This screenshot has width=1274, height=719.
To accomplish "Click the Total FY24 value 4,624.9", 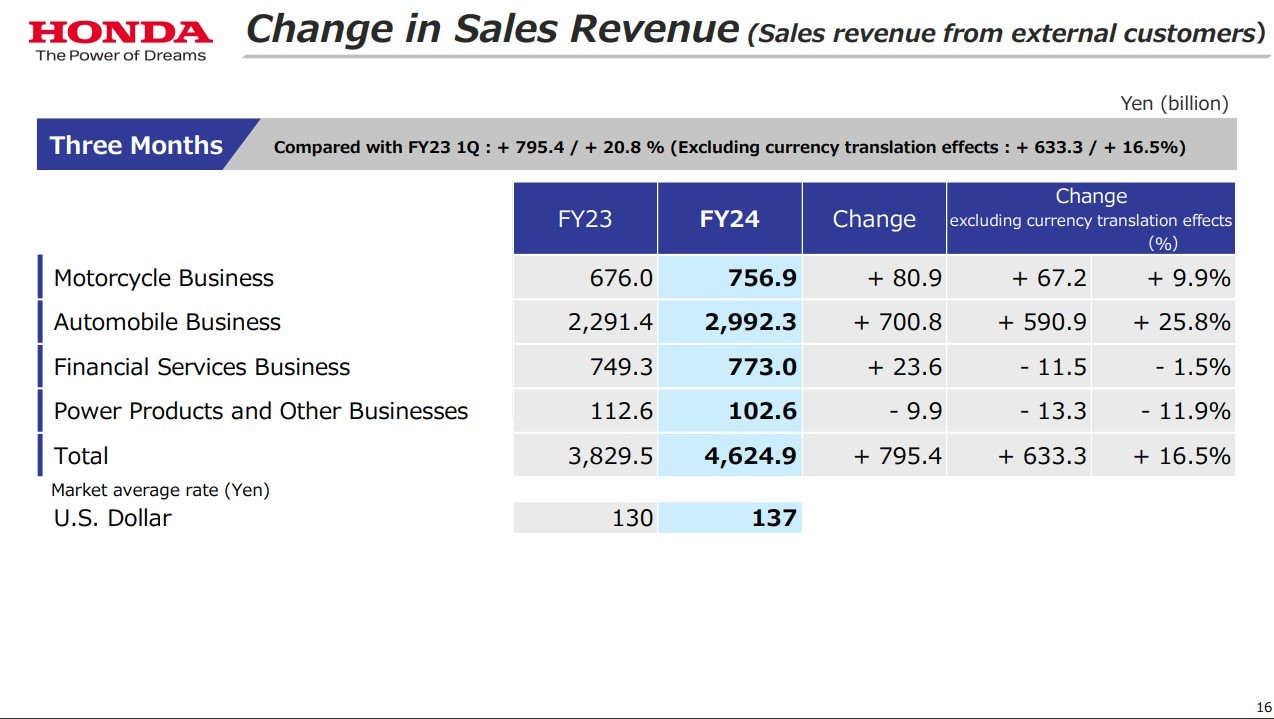I will click(x=750, y=456).
